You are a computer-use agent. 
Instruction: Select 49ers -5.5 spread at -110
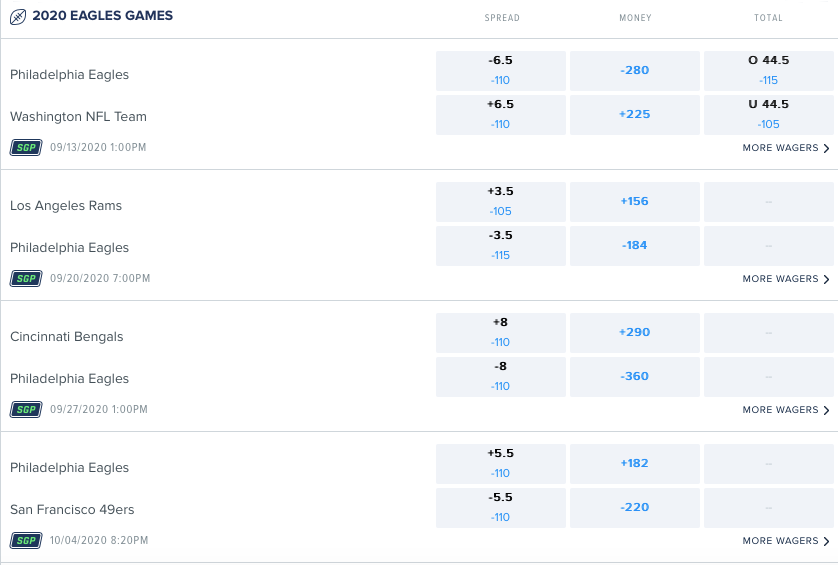[501, 507]
